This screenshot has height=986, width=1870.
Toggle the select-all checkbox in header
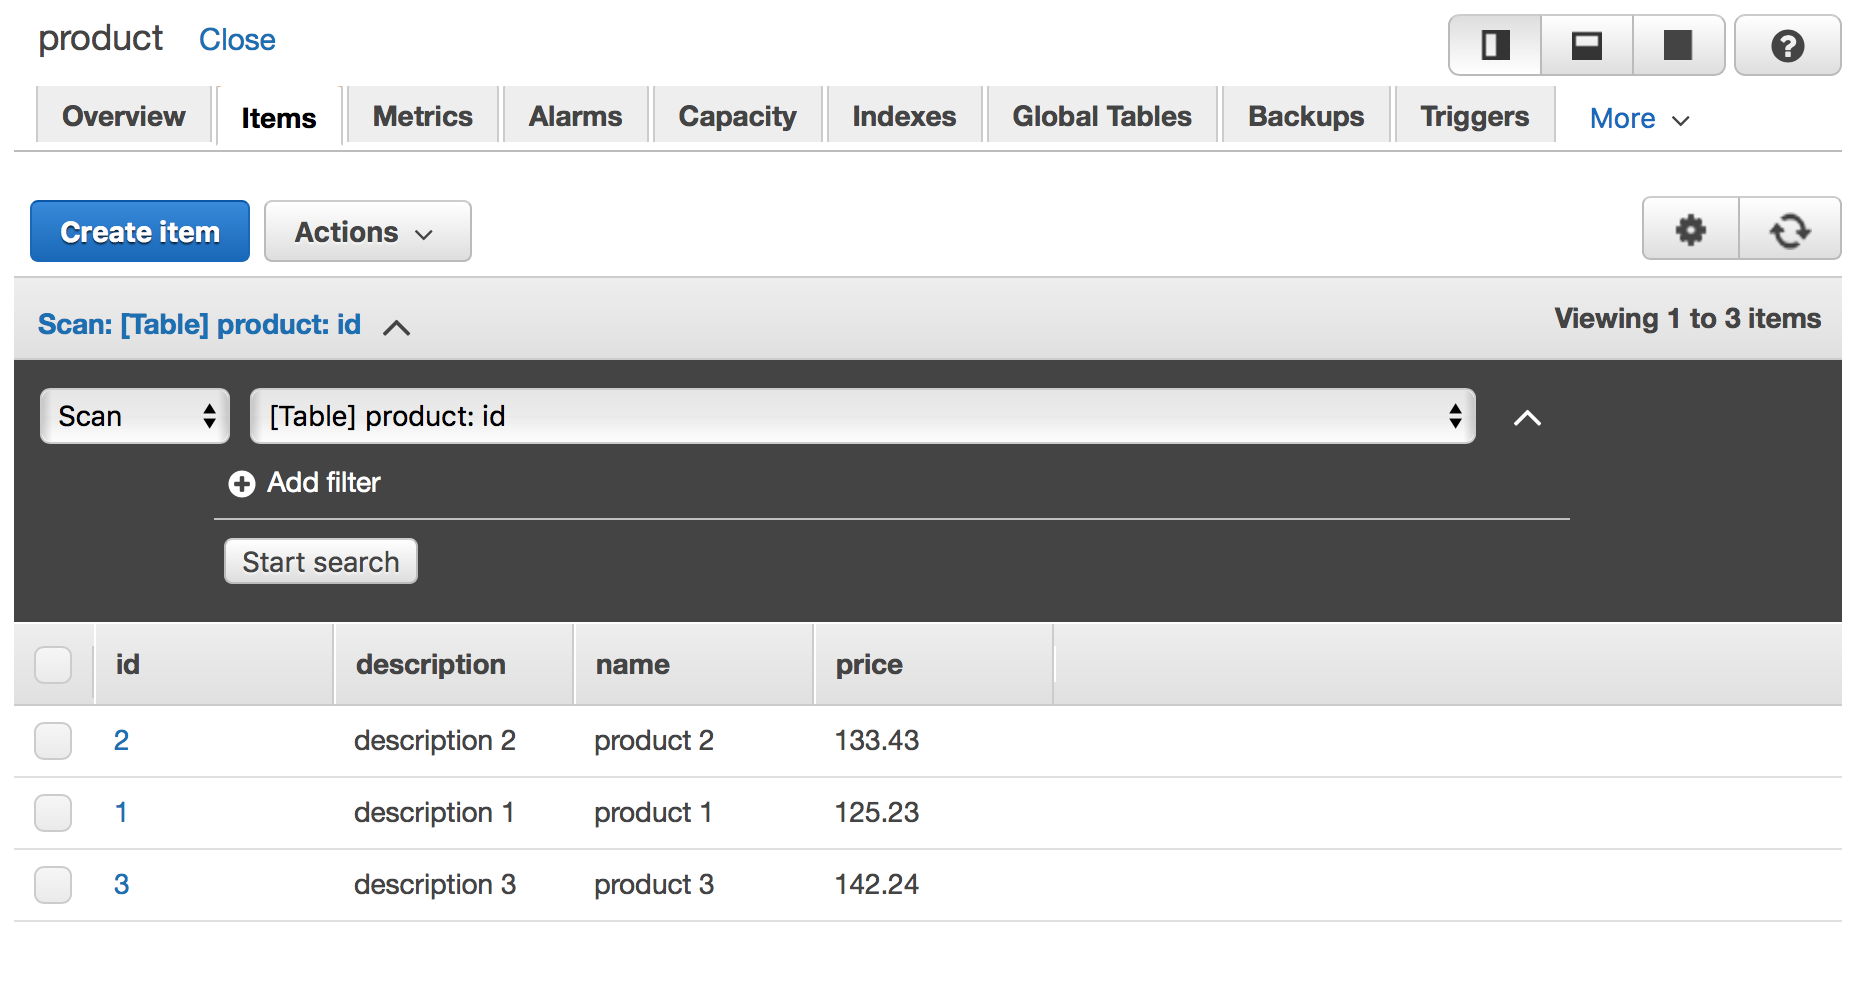click(x=53, y=665)
